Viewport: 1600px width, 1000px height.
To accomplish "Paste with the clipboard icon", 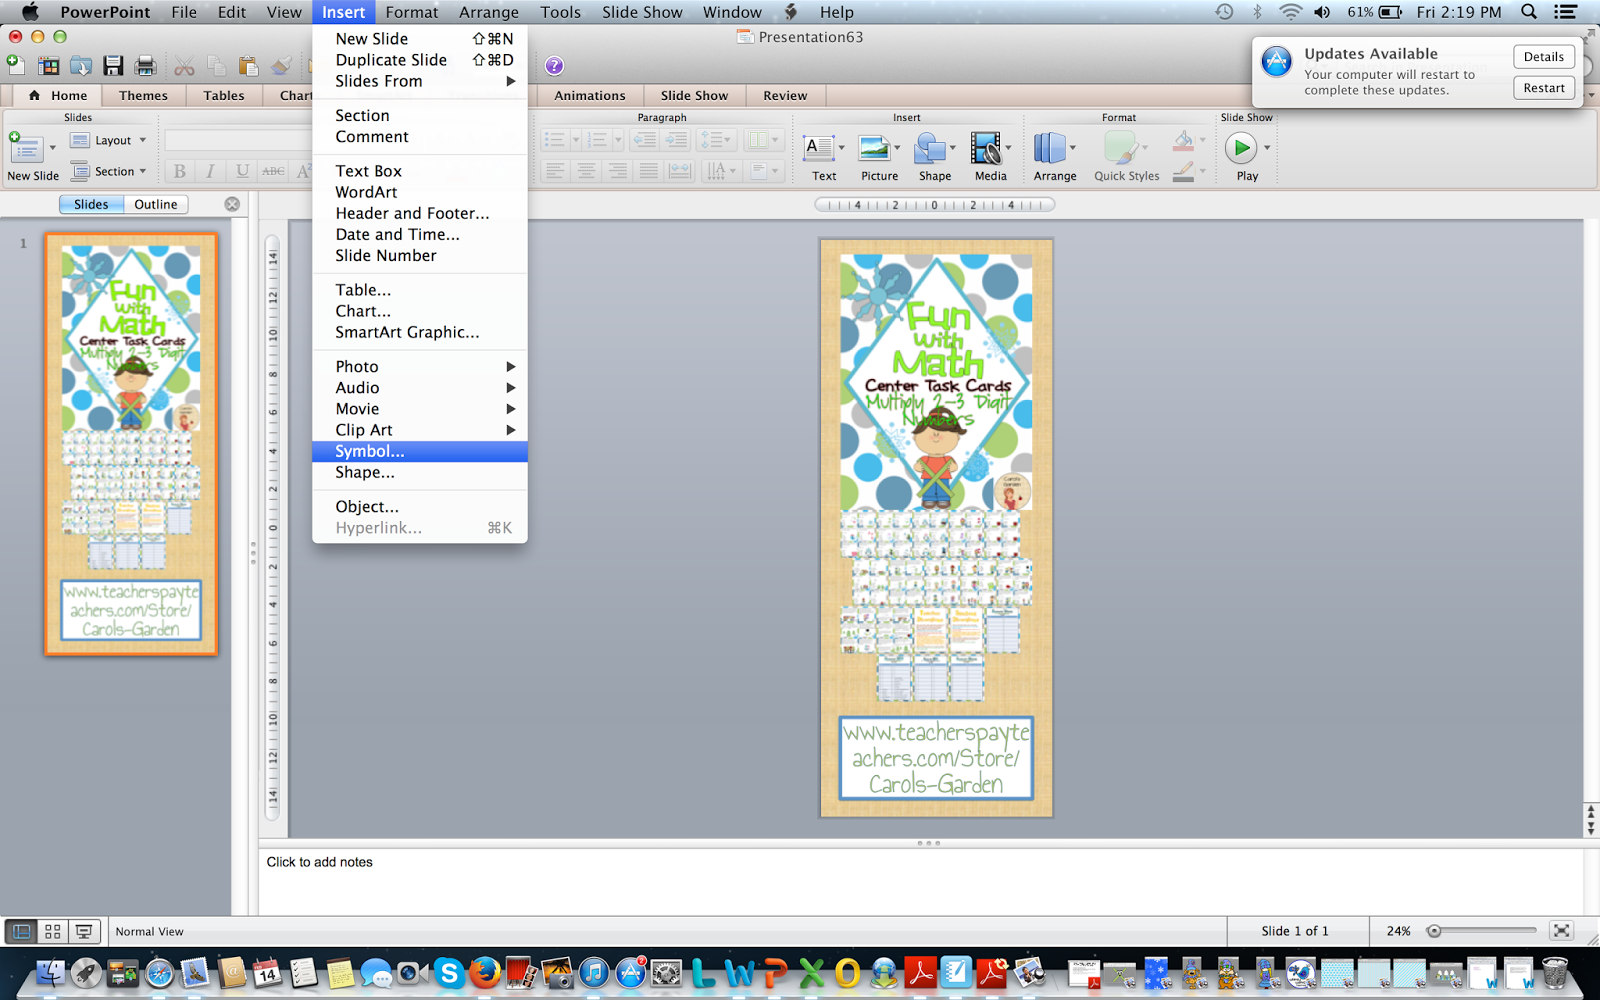I will 248,66.
